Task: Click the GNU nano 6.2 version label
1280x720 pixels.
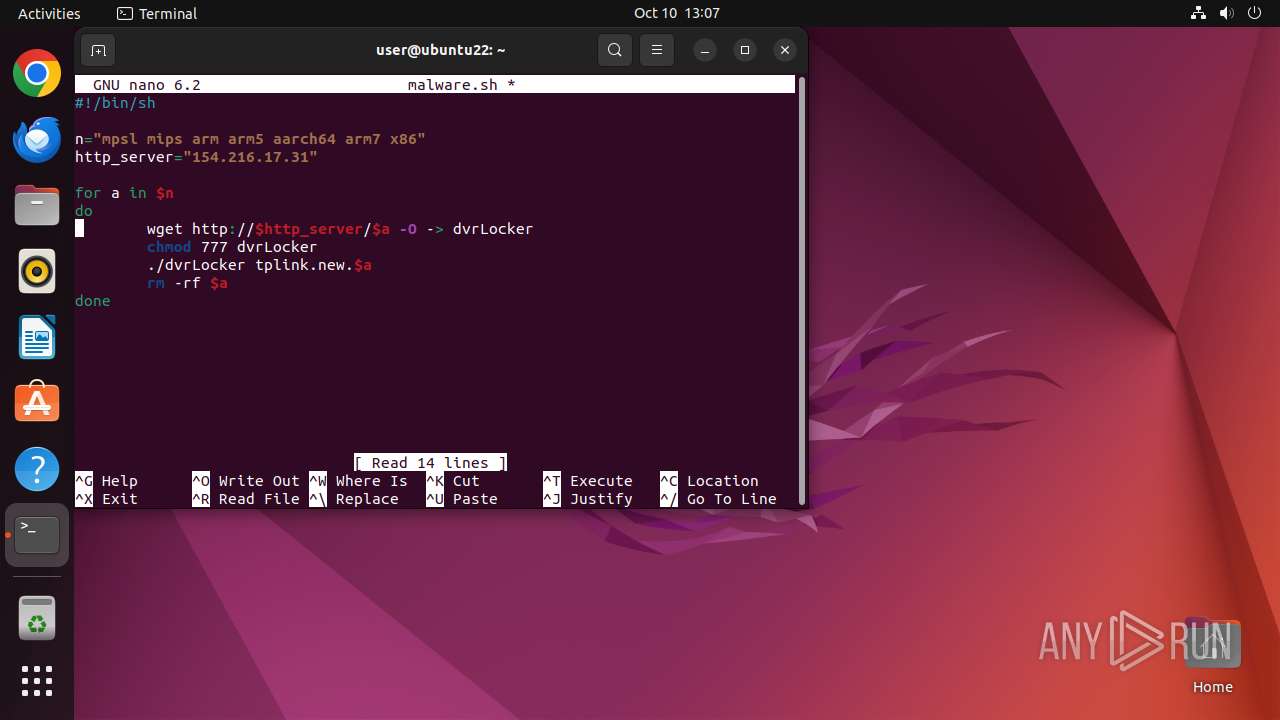Action: point(147,85)
